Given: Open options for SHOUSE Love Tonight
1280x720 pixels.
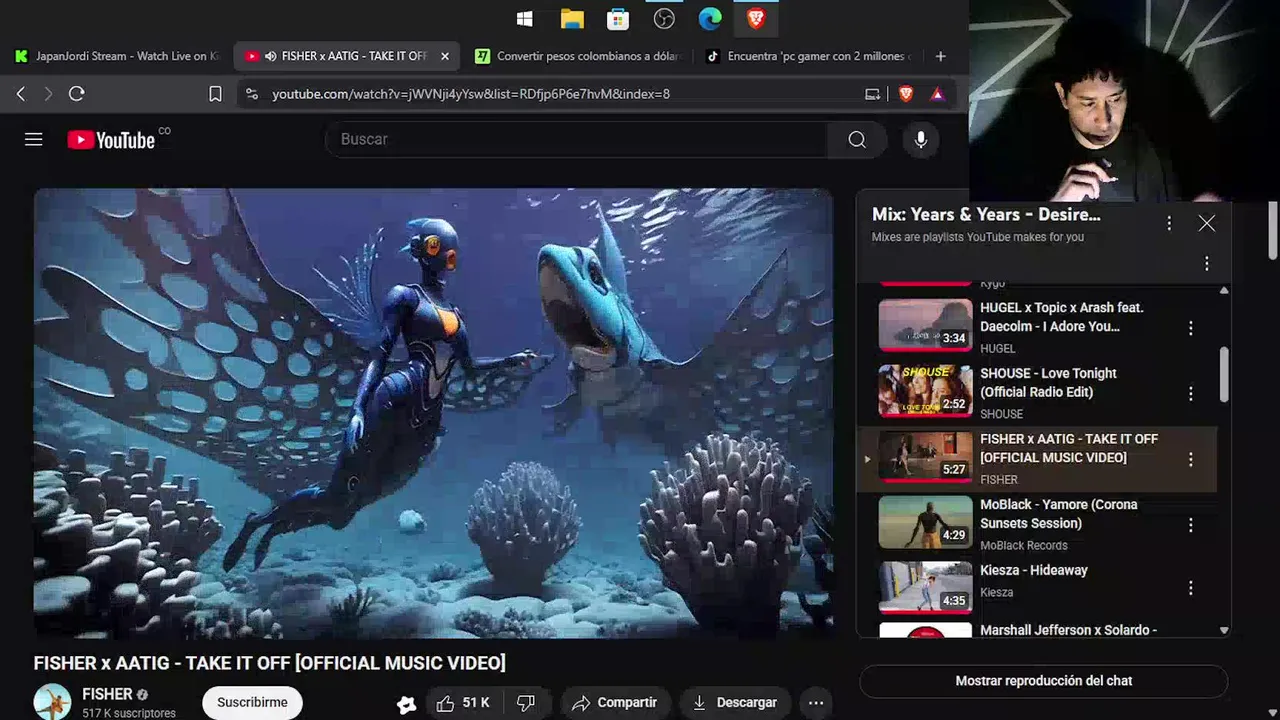Looking at the screenshot, I should coord(1190,394).
